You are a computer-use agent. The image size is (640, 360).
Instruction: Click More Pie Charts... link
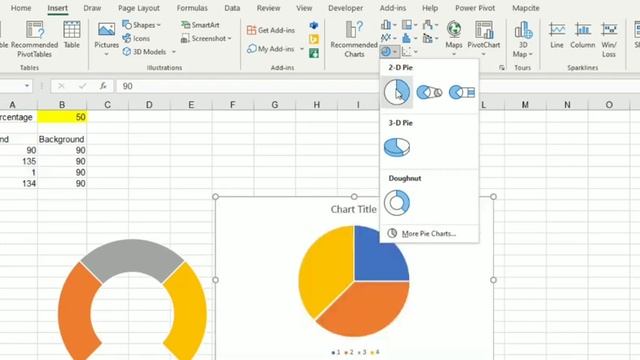[x=429, y=233]
